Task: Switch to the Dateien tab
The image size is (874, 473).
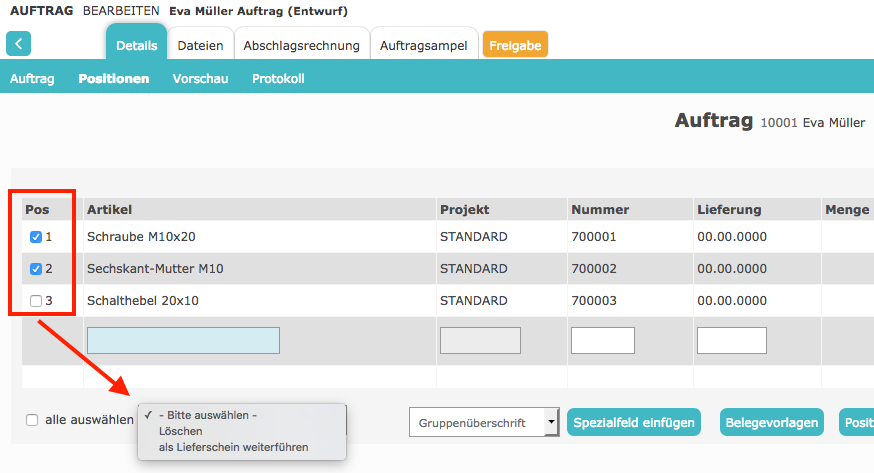Action: pyautogui.click(x=200, y=46)
